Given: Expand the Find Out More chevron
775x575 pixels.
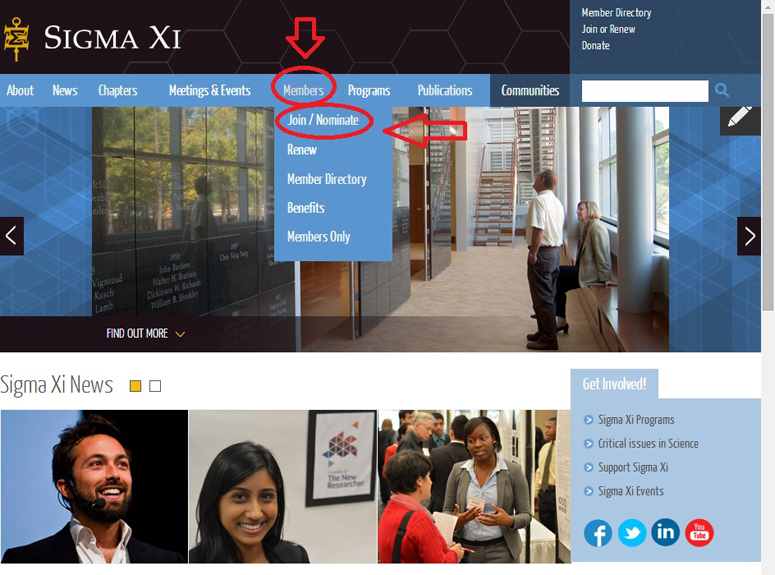Looking at the screenshot, I should [180, 334].
